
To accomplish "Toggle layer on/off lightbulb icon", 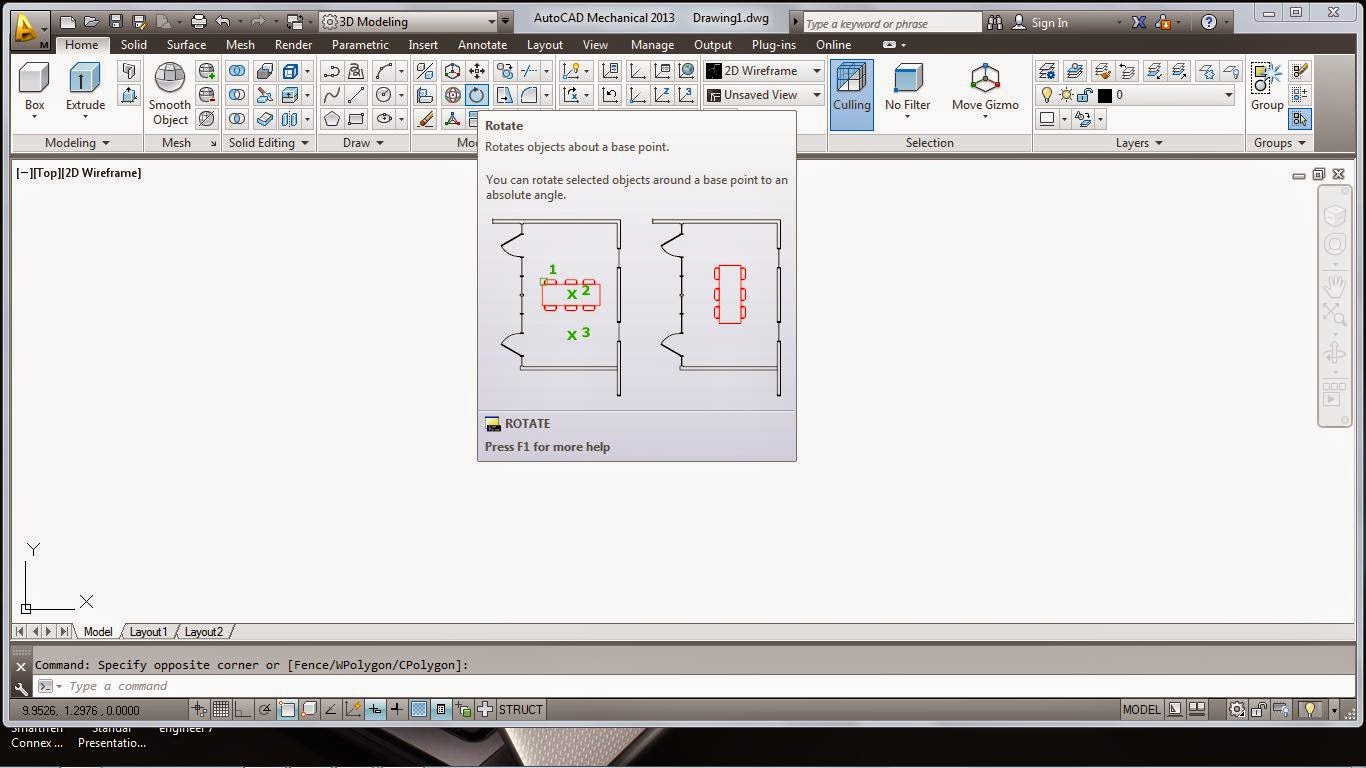I will [x=1047, y=95].
